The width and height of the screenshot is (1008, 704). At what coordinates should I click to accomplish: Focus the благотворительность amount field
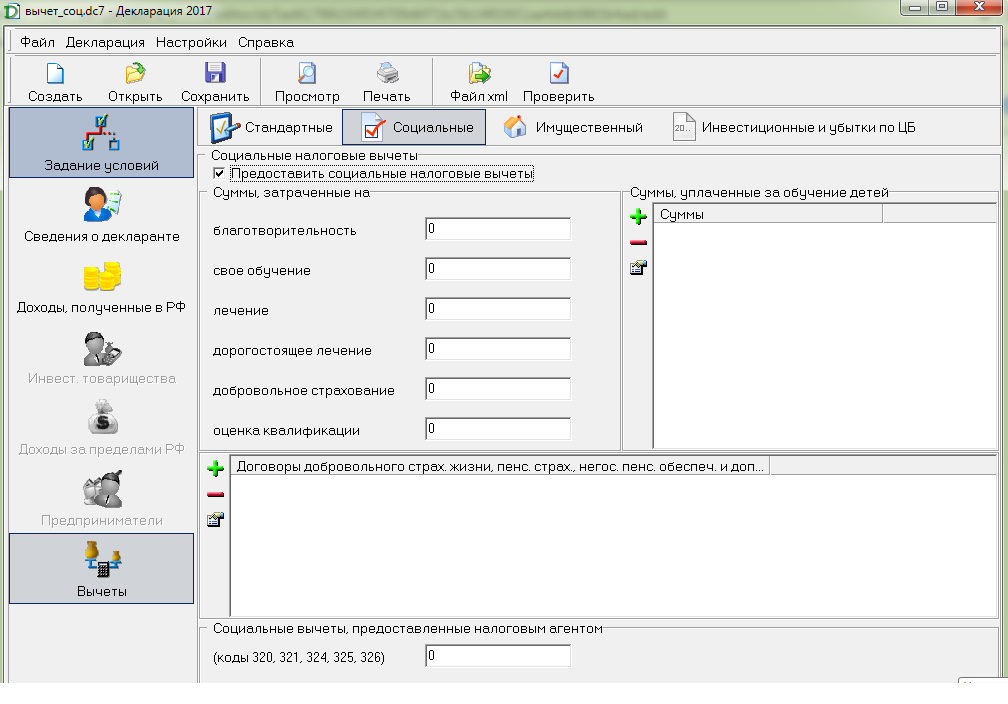click(x=498, y=229)
